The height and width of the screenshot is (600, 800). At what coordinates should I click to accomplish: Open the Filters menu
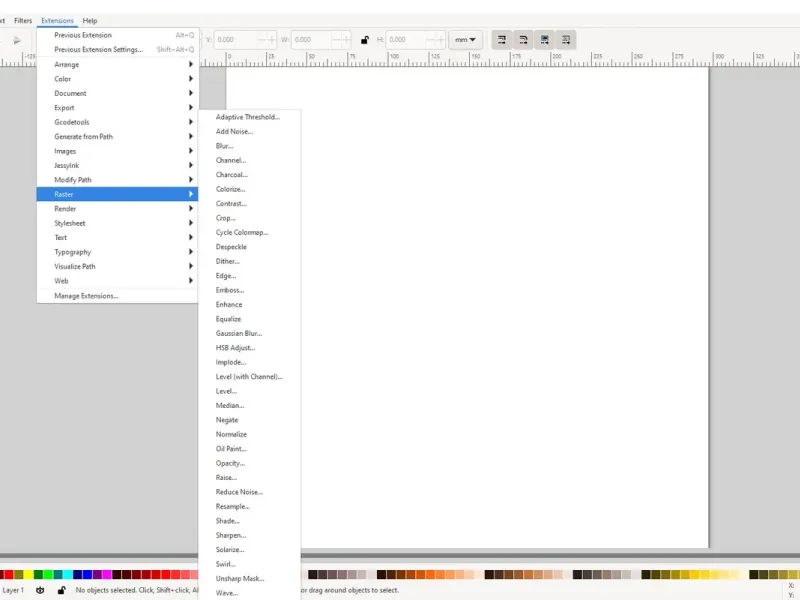click(x=23, y=21)
